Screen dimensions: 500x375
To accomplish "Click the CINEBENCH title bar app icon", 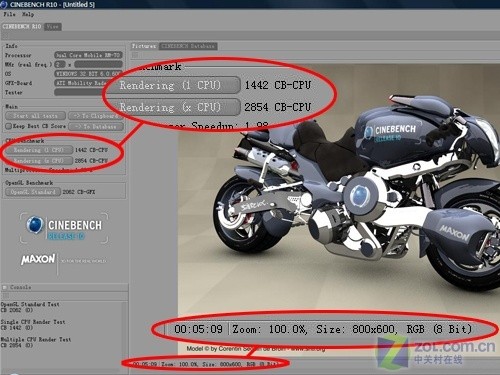I will [x=3, y=4].
